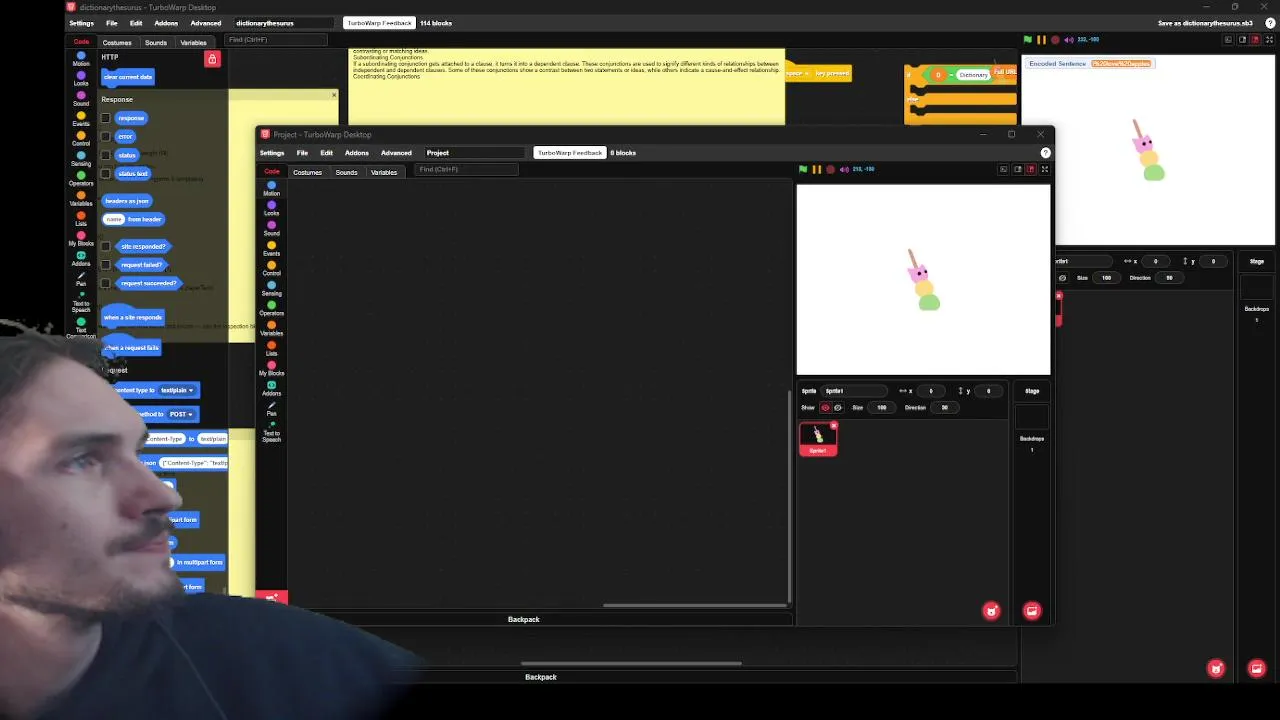Select Events category in Project window
The width and height of the screenshot is (1280, 720).
(x=271, y=248)
